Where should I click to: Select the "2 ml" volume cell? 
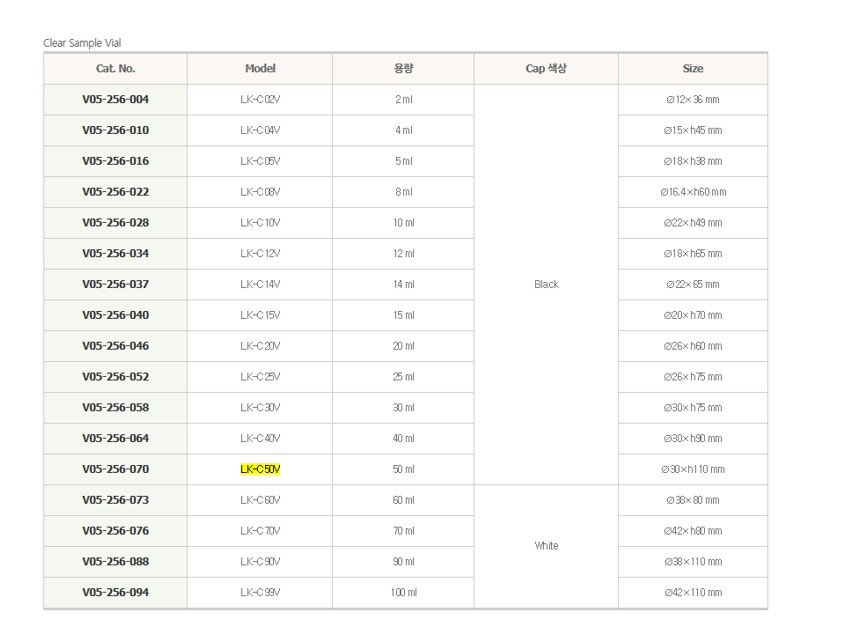tap(404, 99)
